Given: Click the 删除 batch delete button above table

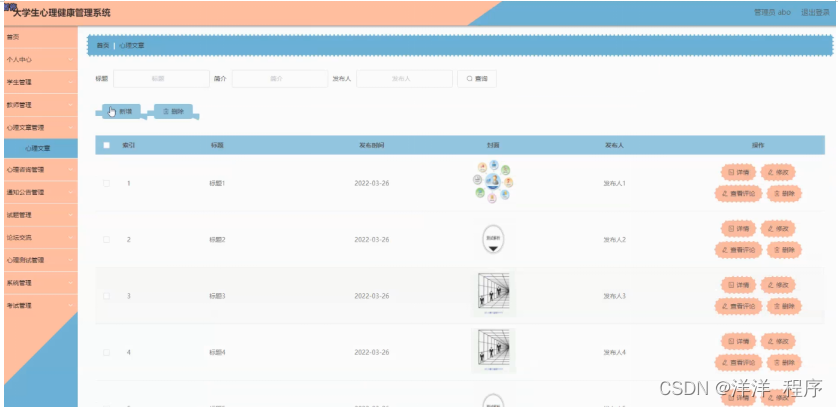Looking at the screenshot, I should coord(173,111).
